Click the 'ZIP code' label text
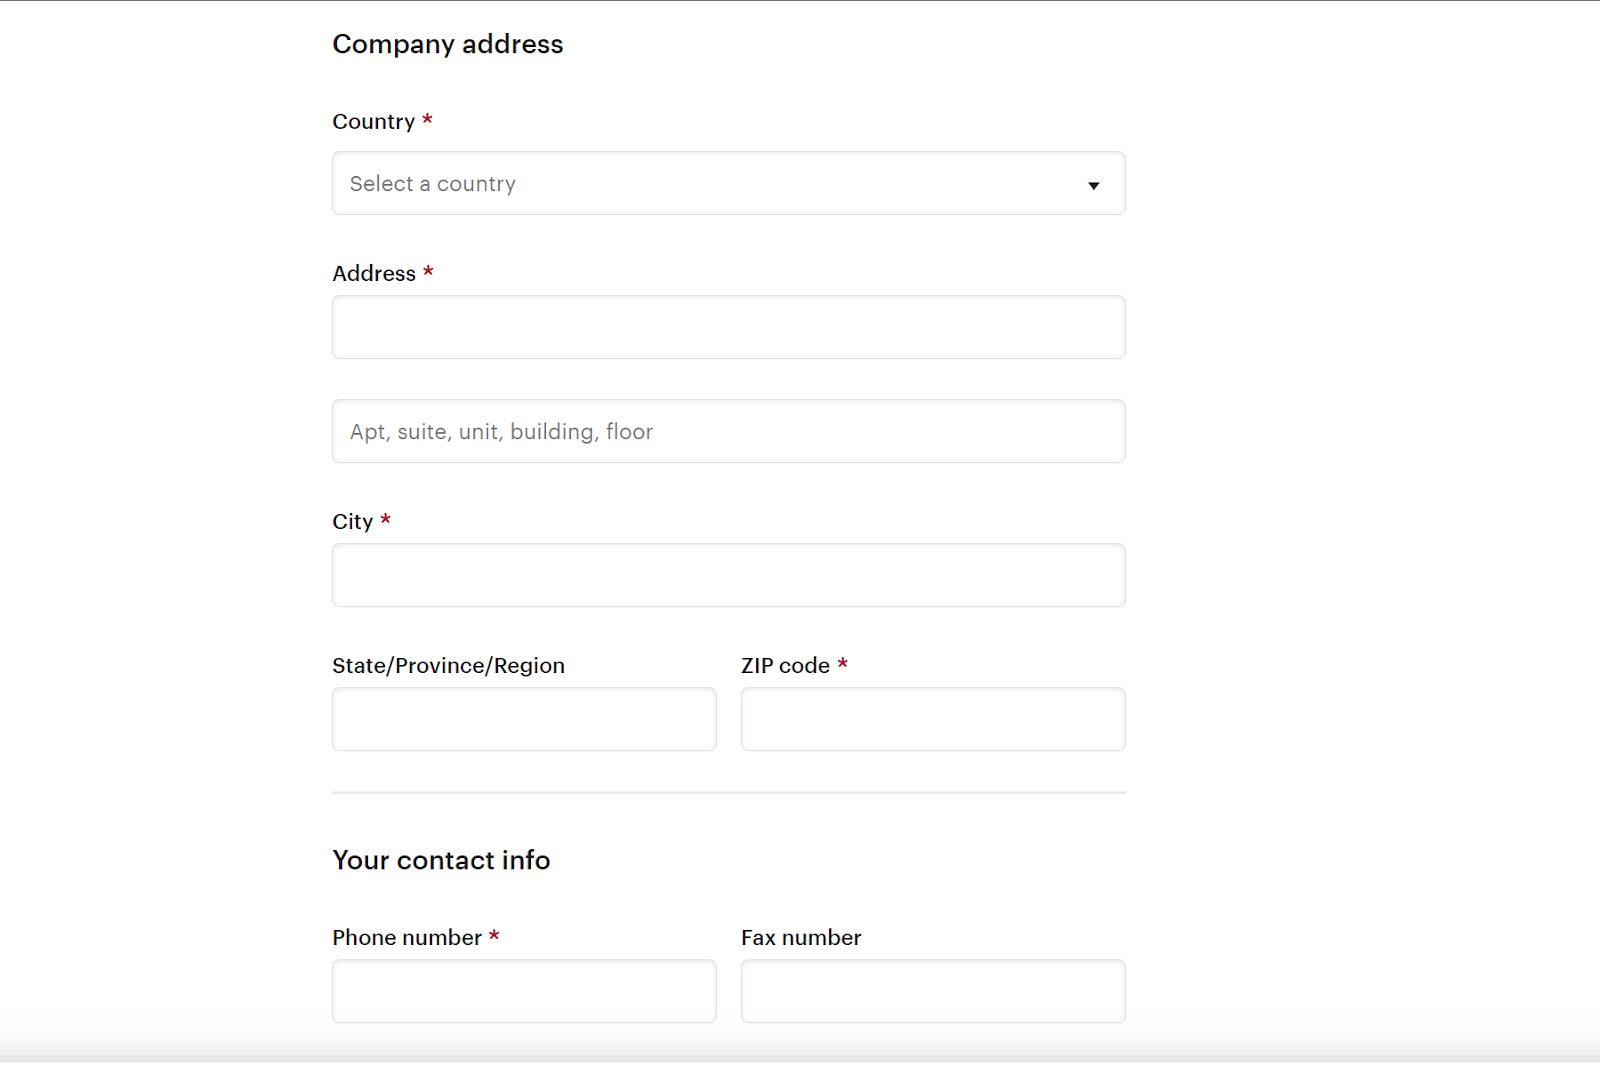Viewport: 1600px width, 1066px height. coord(785,666)
